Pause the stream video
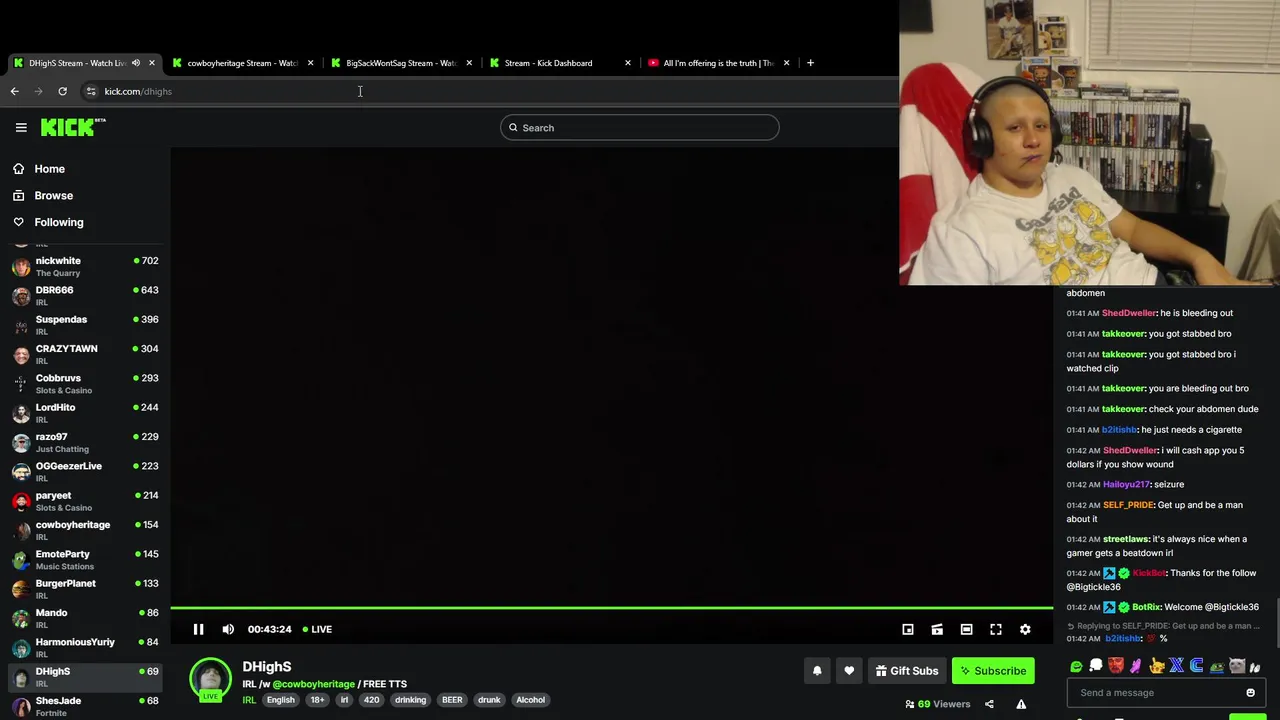This screenshot has height=720, width=1280. point(198,629)
